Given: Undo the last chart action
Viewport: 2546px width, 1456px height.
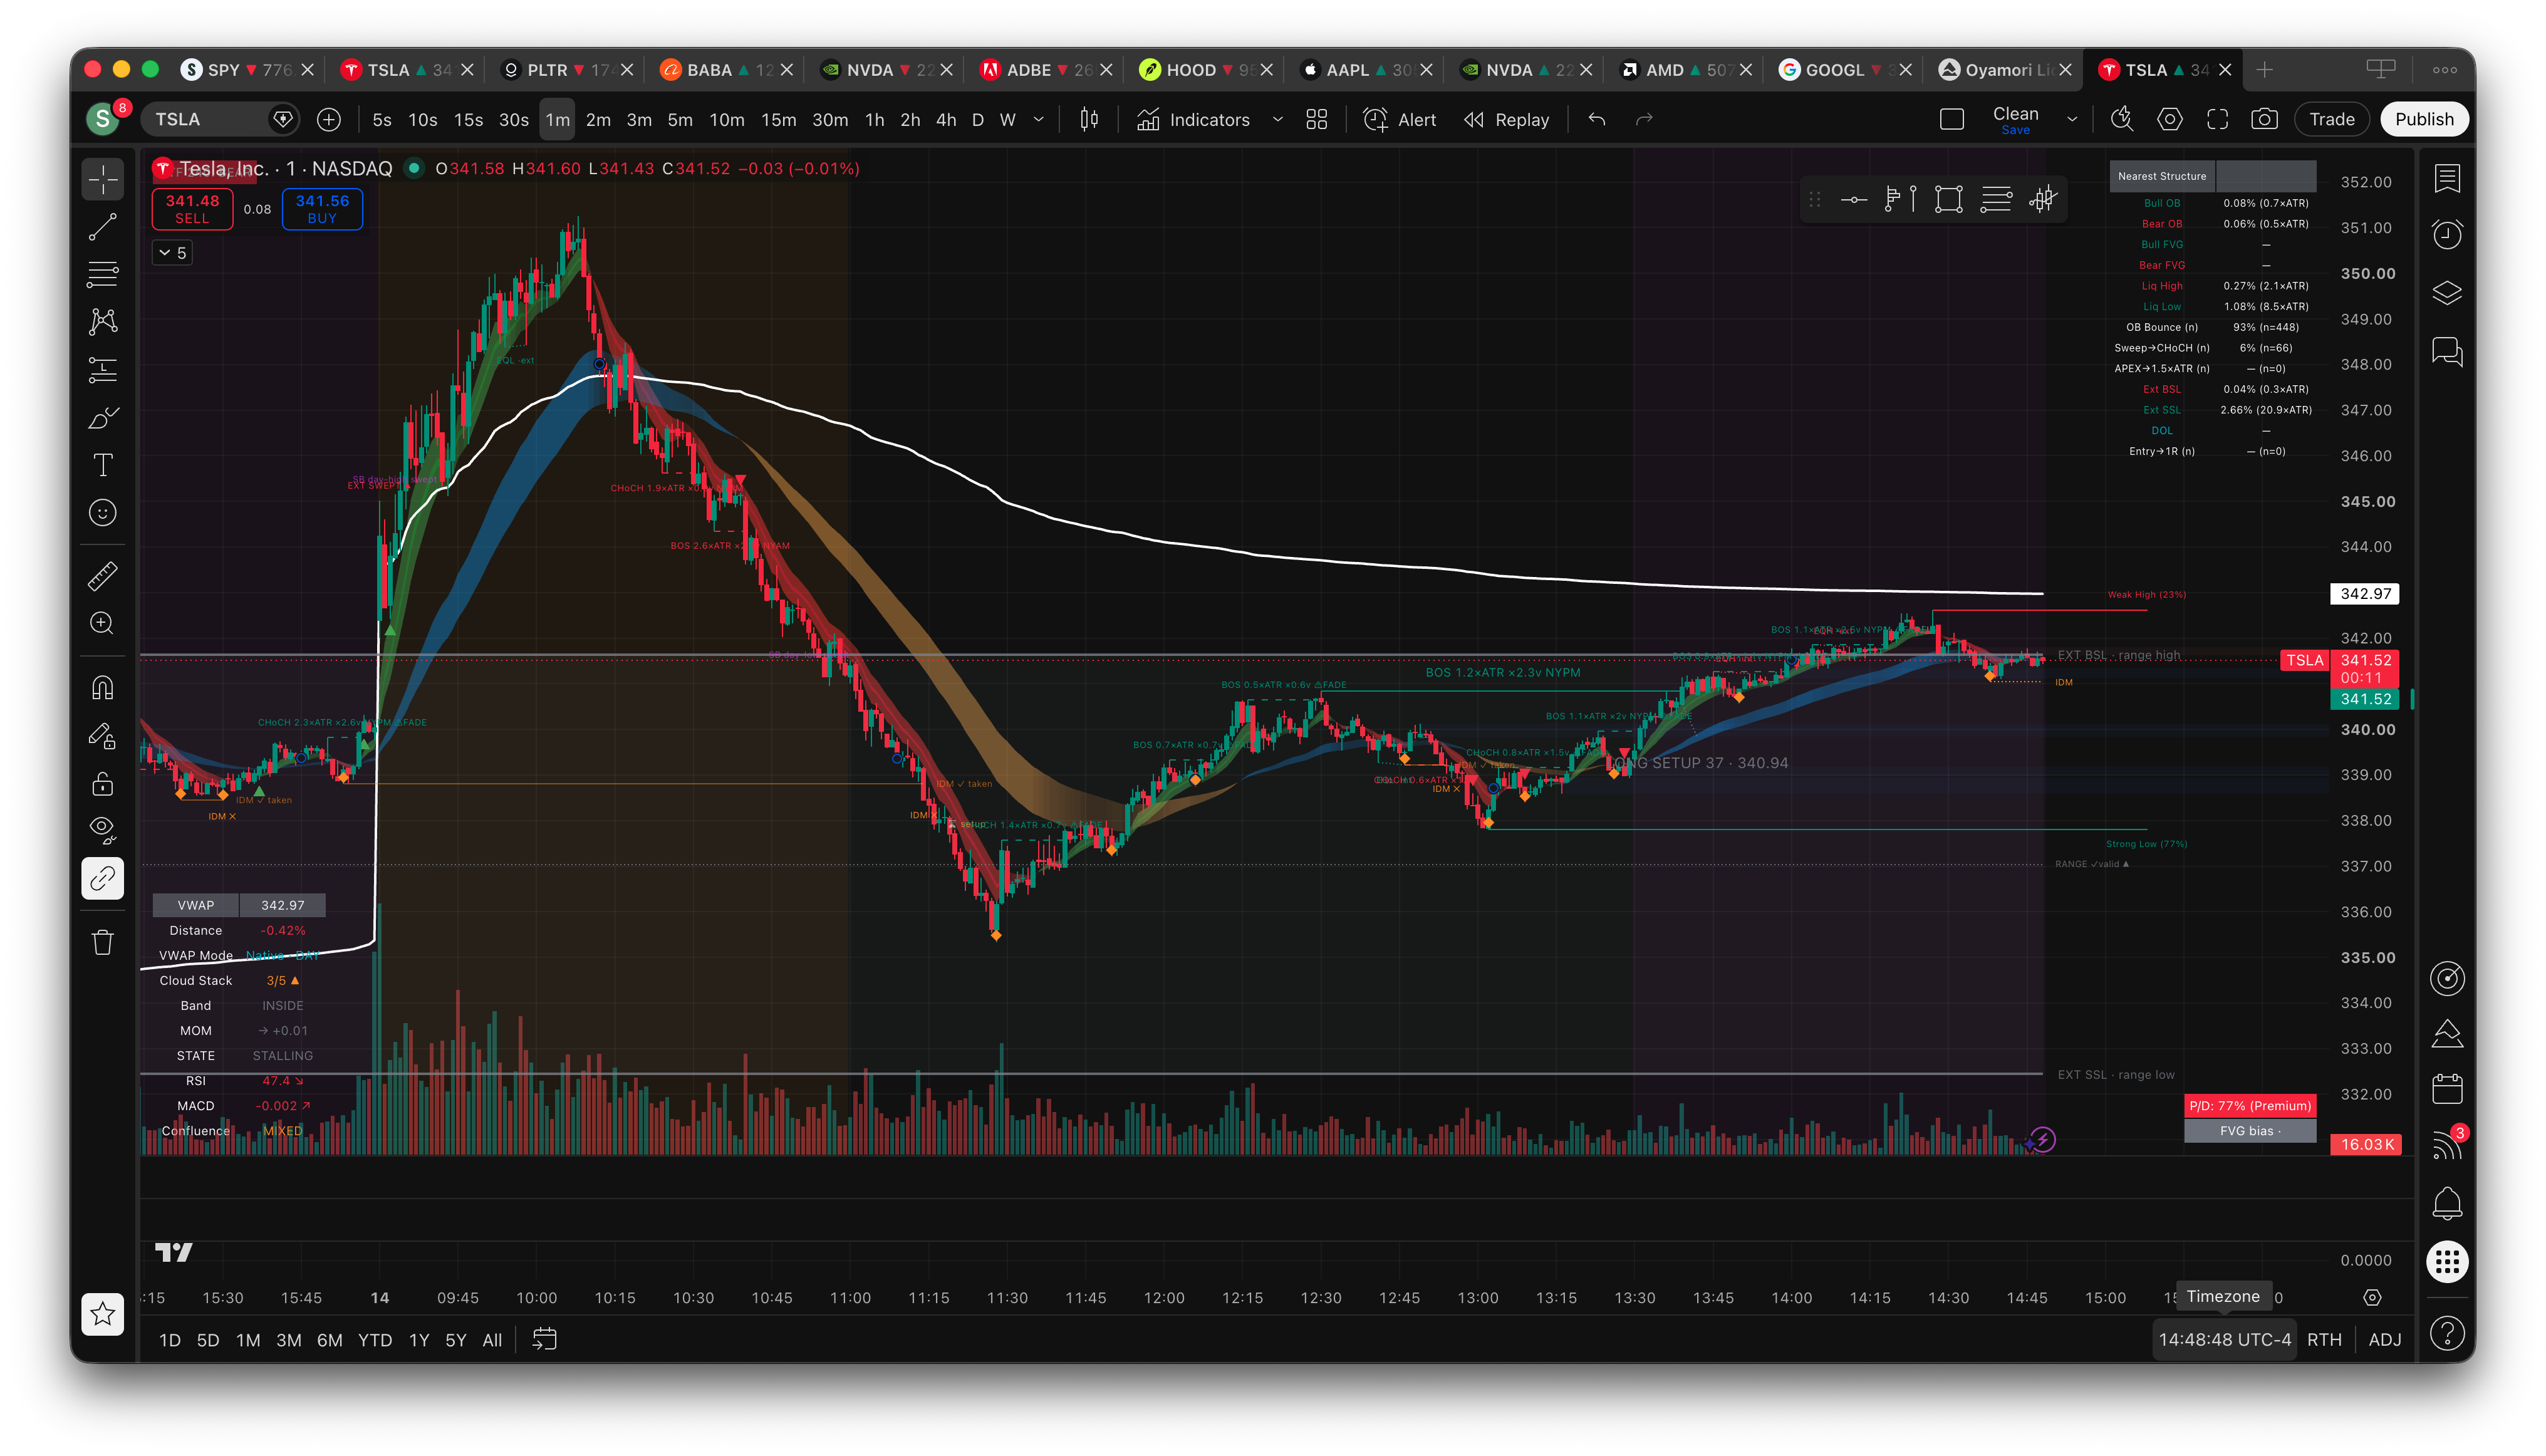Looking at the screenshot, I should point(1597,120).
